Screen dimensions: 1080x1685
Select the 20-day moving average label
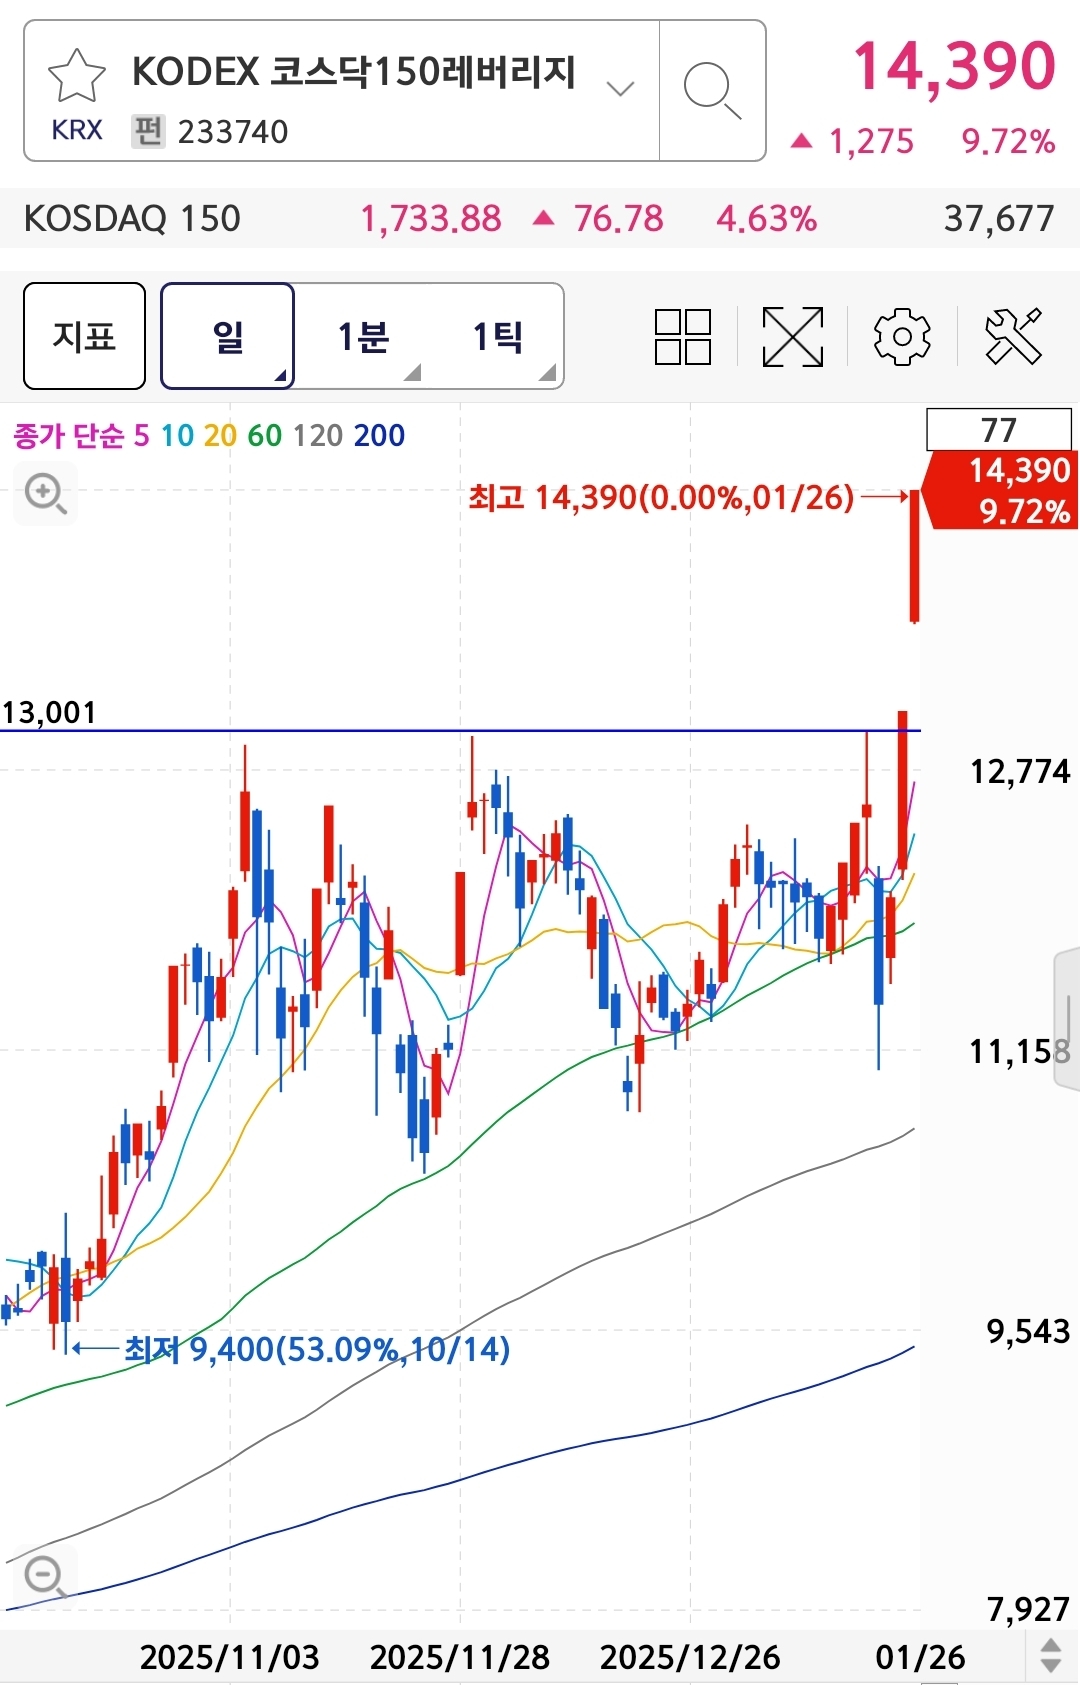pyautogui.click(x=220, y=436)
